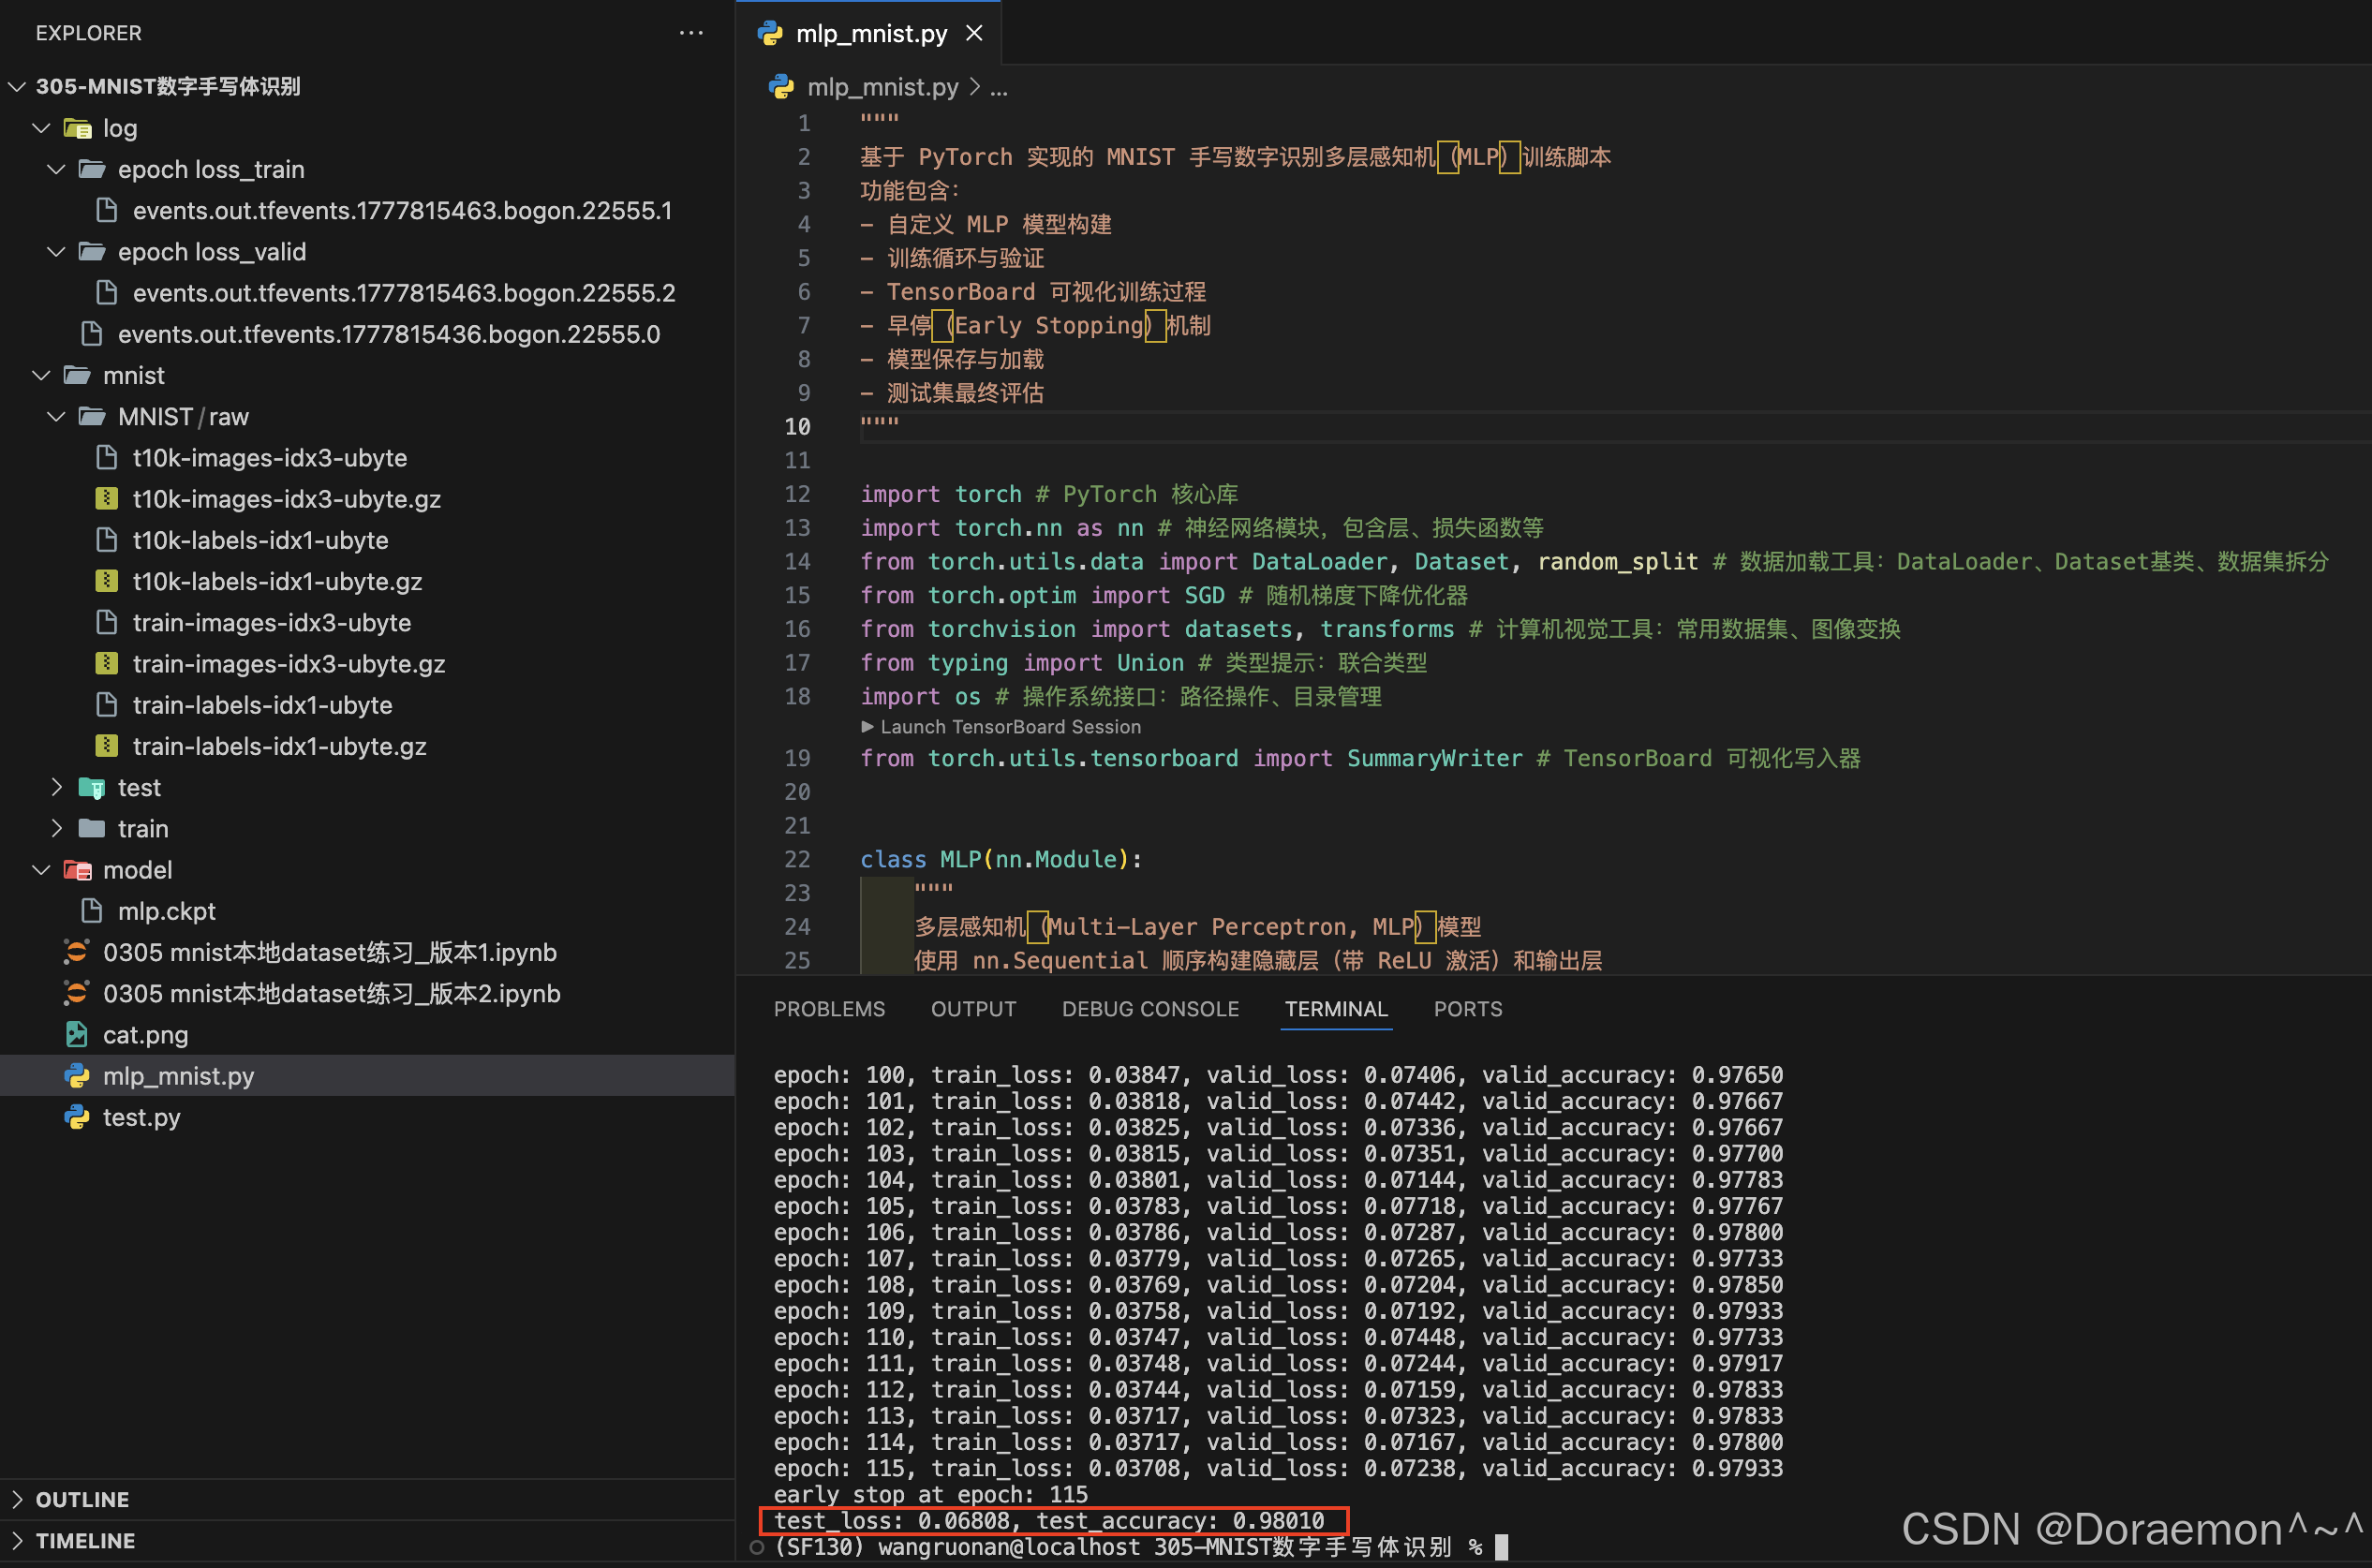Click the model folder icon
This screenshot has height=1568, width=2372.
click(78, 870)
